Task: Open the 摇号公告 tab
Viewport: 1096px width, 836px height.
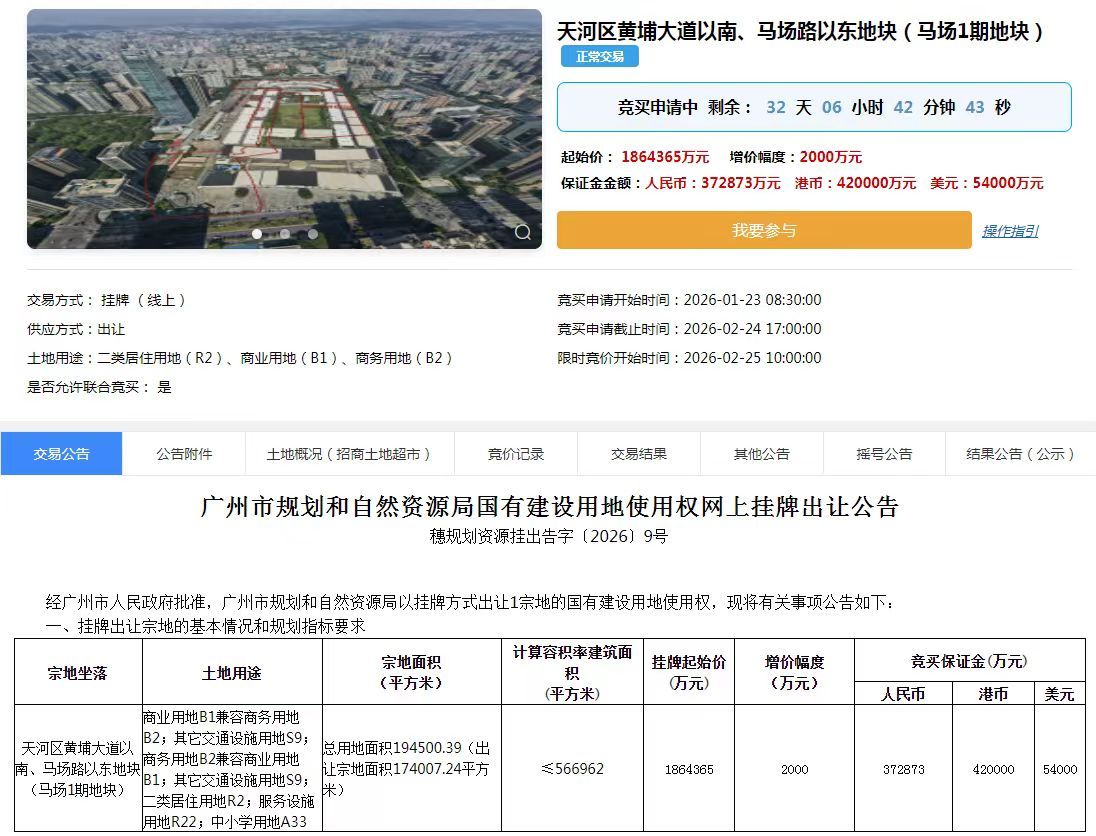Action: click(x=884, y=454)
